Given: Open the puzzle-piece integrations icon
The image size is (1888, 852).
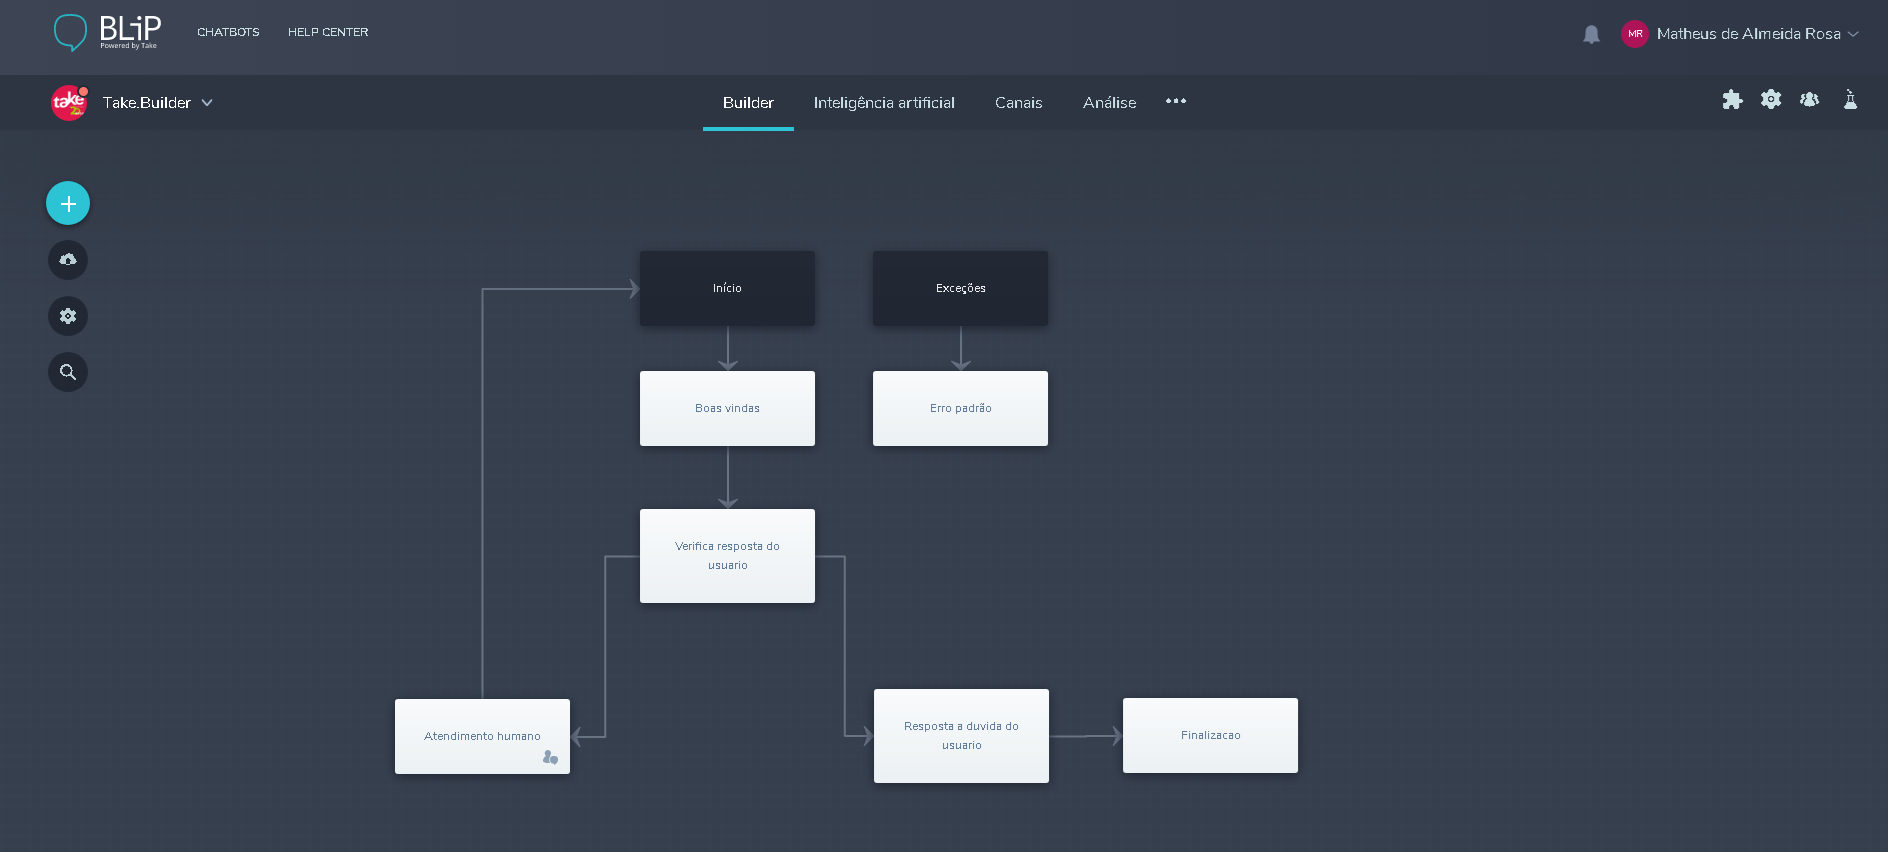Looking at the screenshot, I should [x=1732, y=100].
